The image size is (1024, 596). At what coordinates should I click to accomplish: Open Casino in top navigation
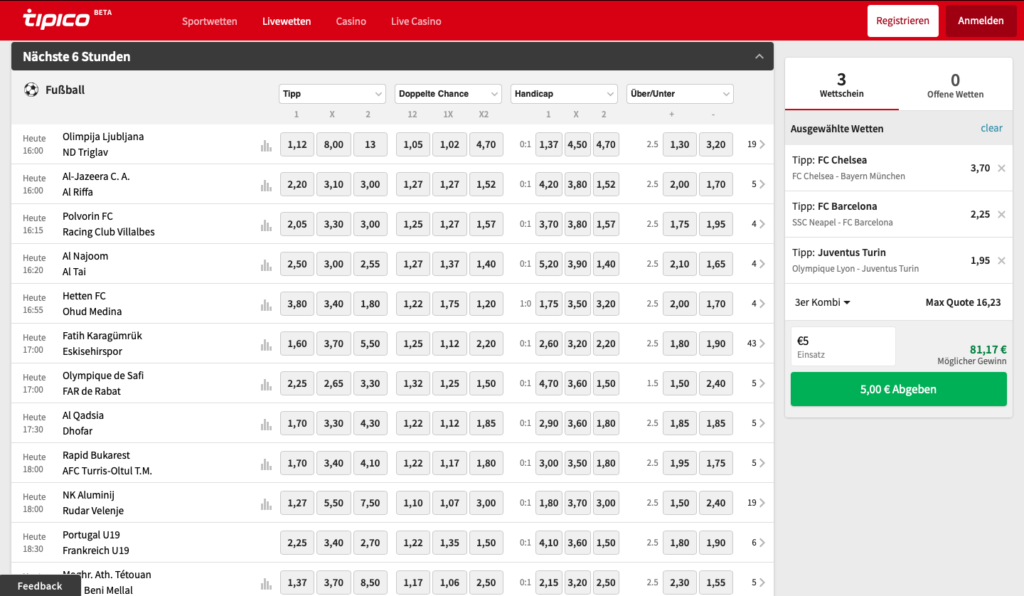pyautogui.click(x=351, y=21)
